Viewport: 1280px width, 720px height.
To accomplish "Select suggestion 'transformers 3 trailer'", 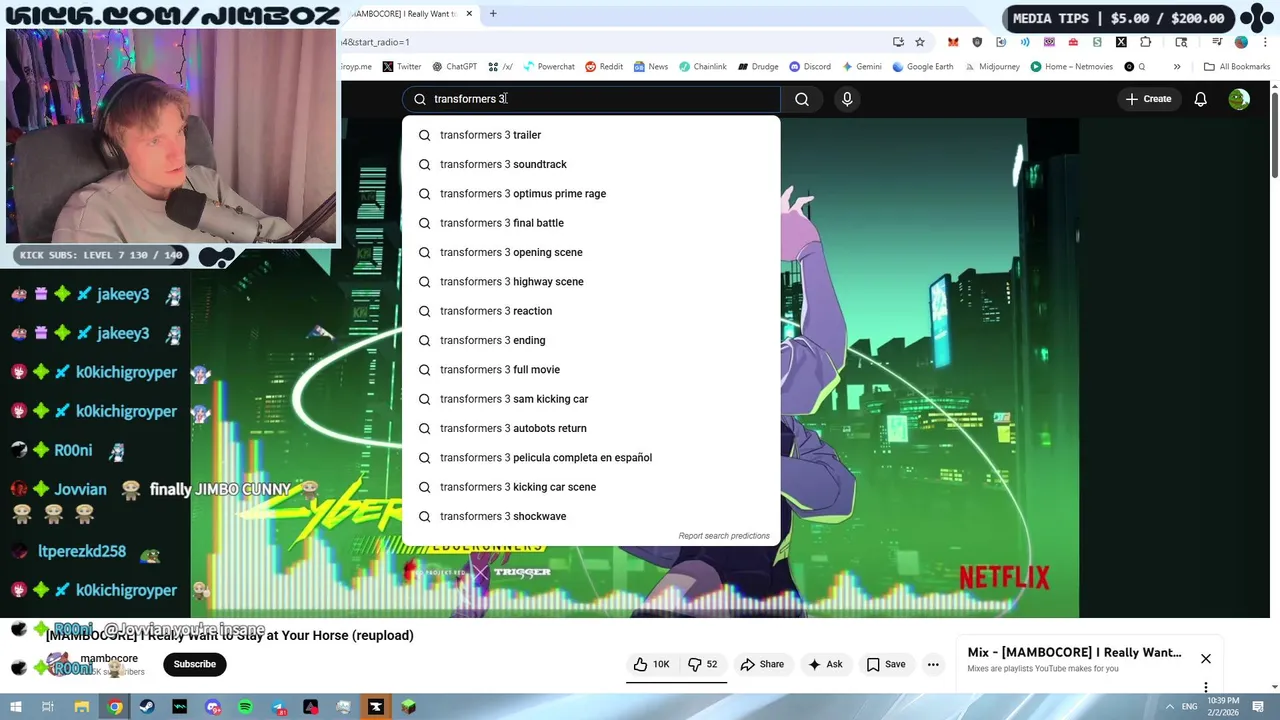I will [591, 135].
